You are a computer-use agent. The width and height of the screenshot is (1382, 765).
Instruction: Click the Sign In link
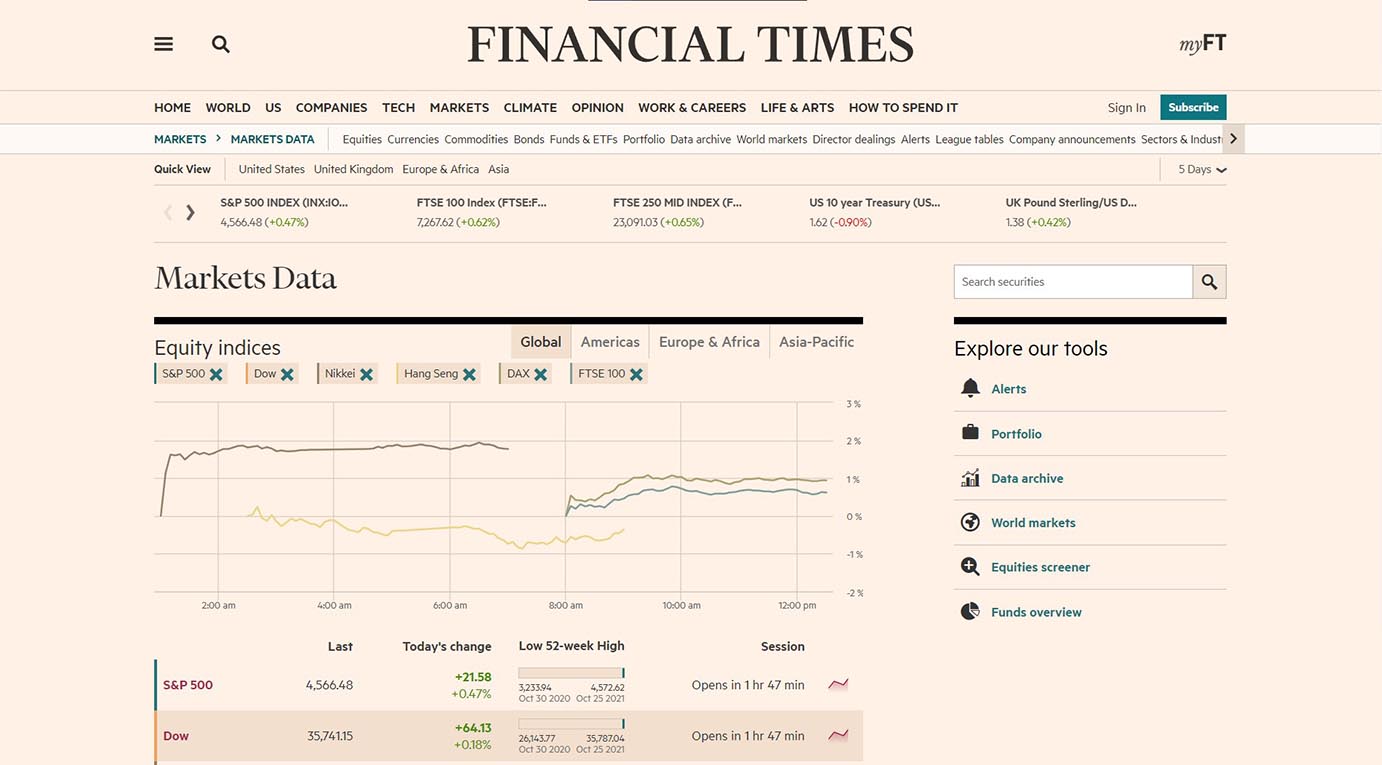[1126, 108]
